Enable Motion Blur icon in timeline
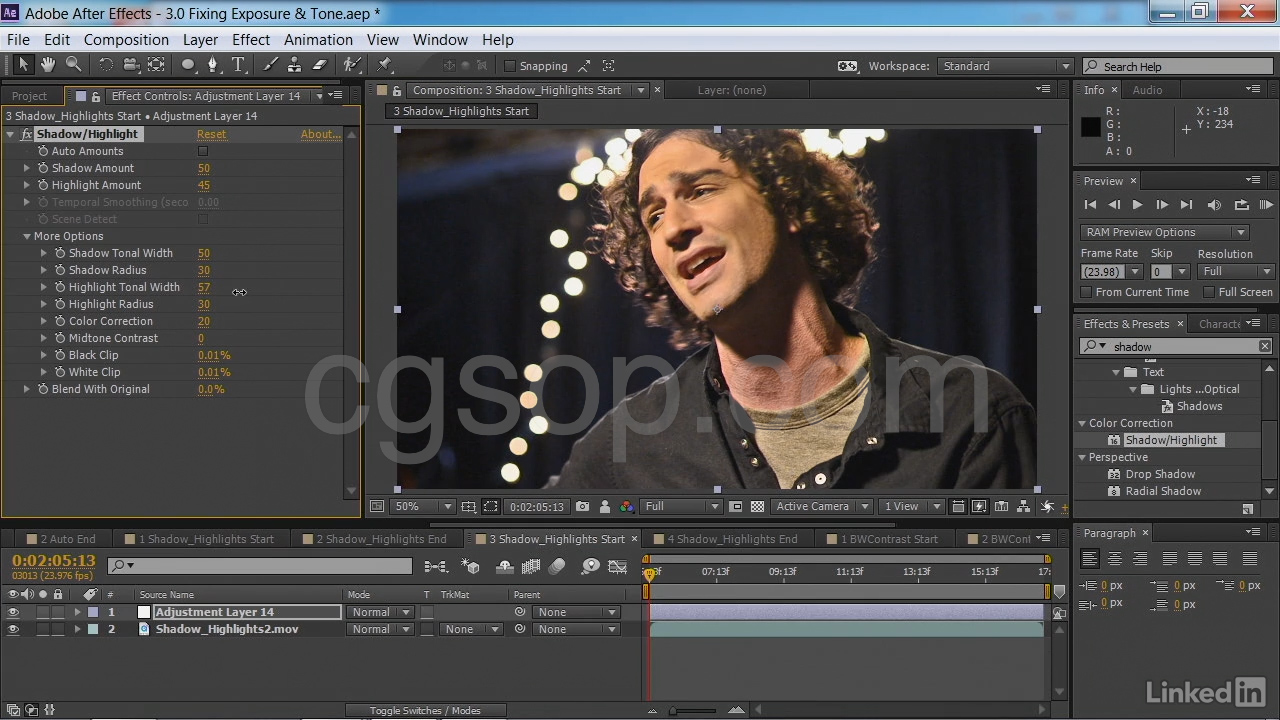 click(x=557, y=567)
